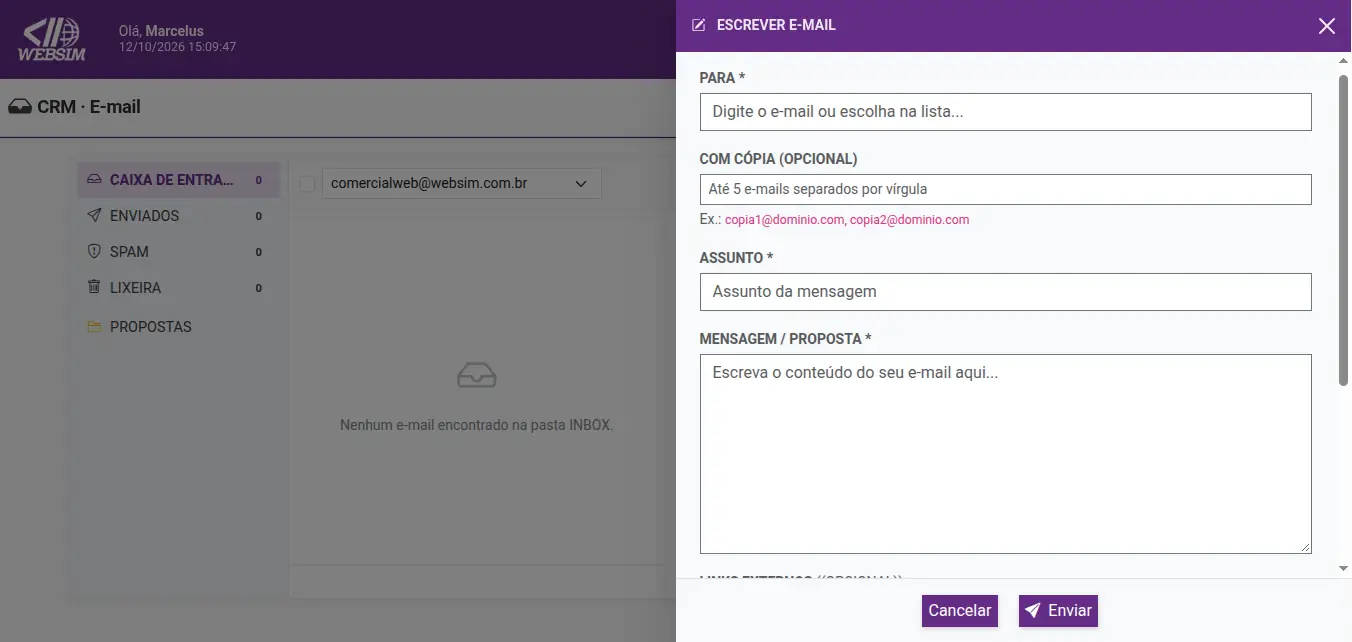Viewport: 1352px width, 642px height.
Task: Click the inbox tray icon beside CRM · E-mail
Action: point(20,107)
